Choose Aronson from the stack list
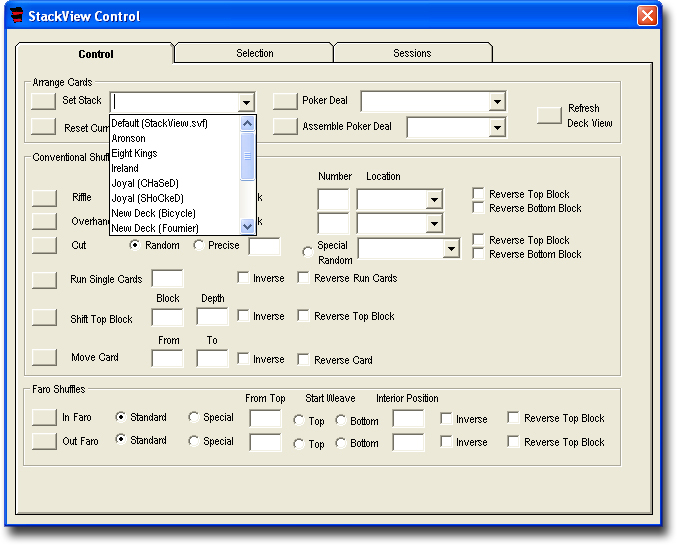Viewport: 677px width, 545px height. (175, 138)
